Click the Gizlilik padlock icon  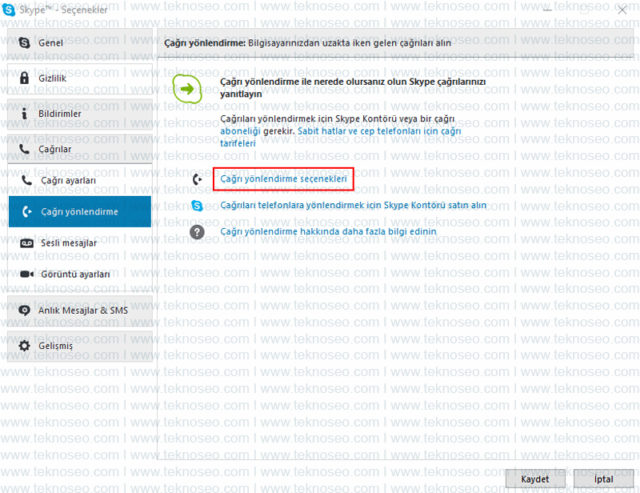click(x=24, y=78)
